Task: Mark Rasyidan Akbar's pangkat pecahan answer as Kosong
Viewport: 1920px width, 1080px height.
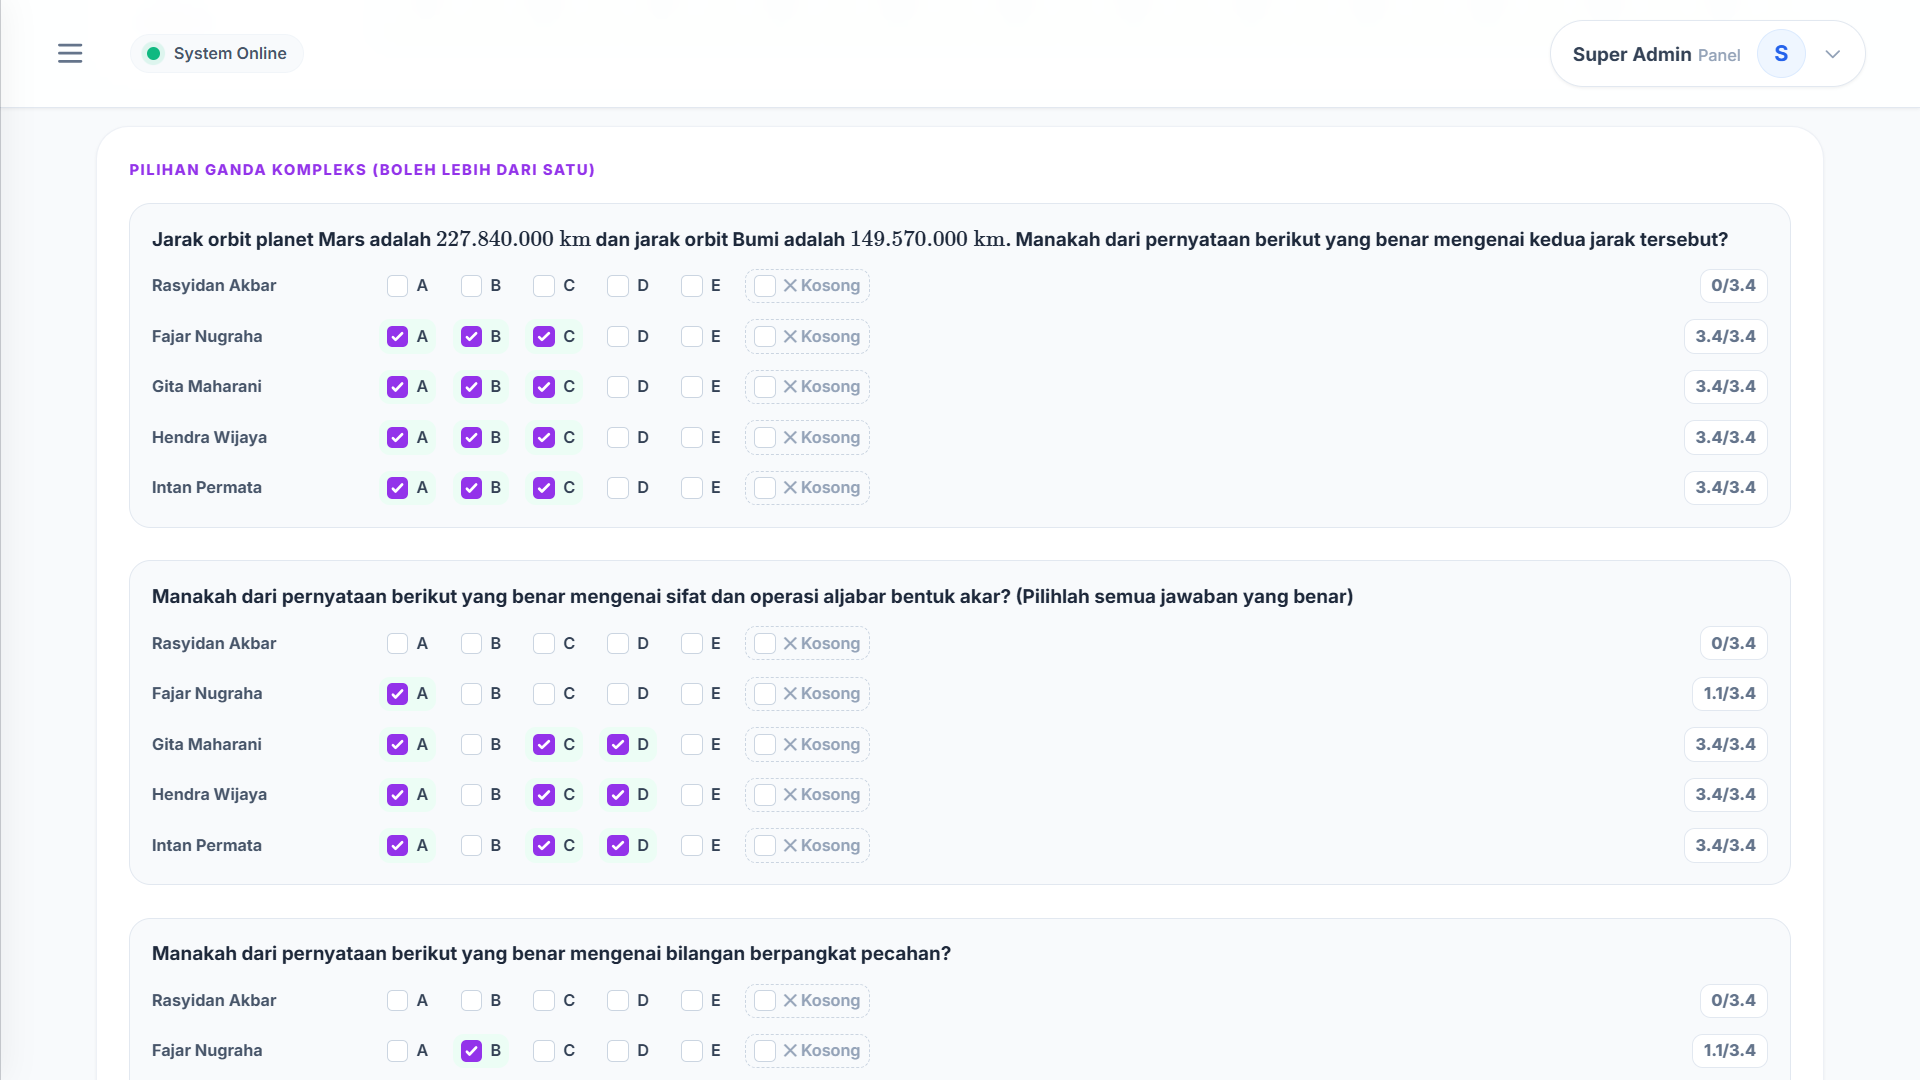Action: tap(807, 1001)
